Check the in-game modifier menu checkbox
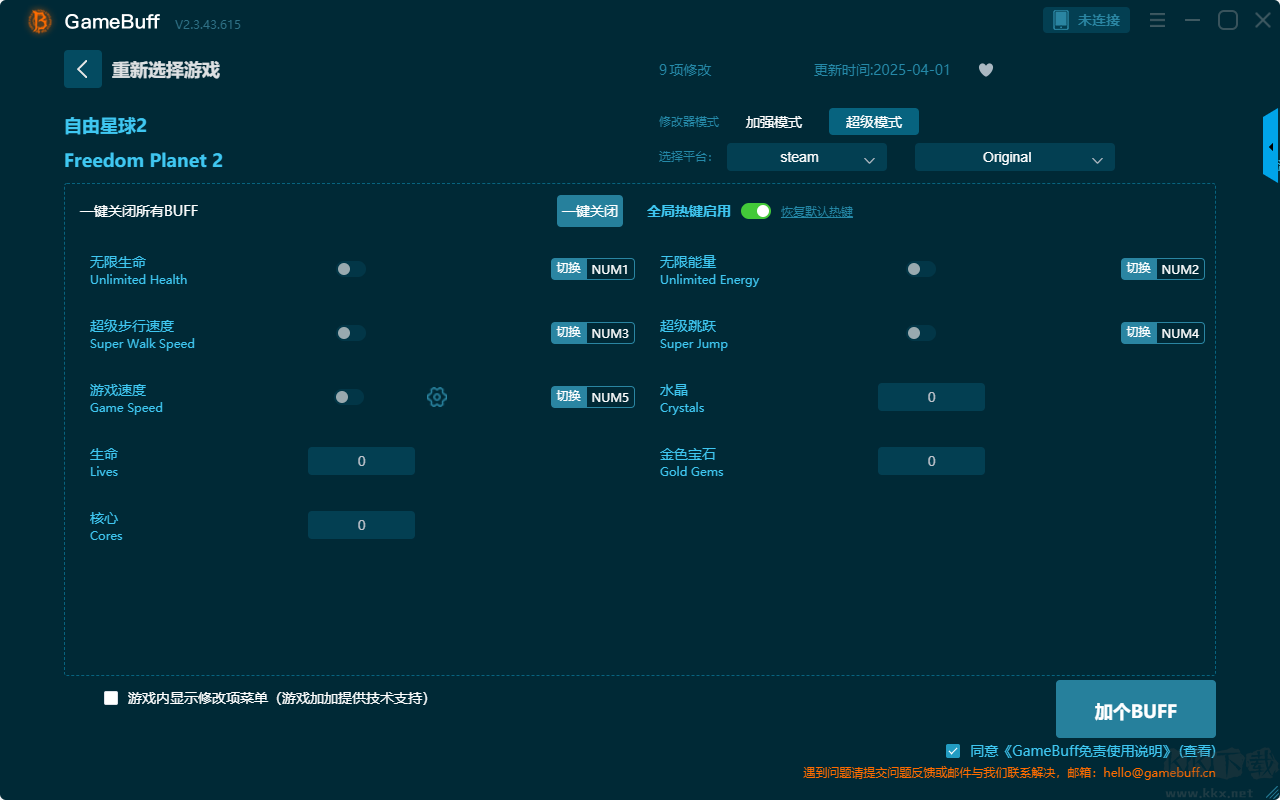The image size is (1280, 800). tap(111, 698)
